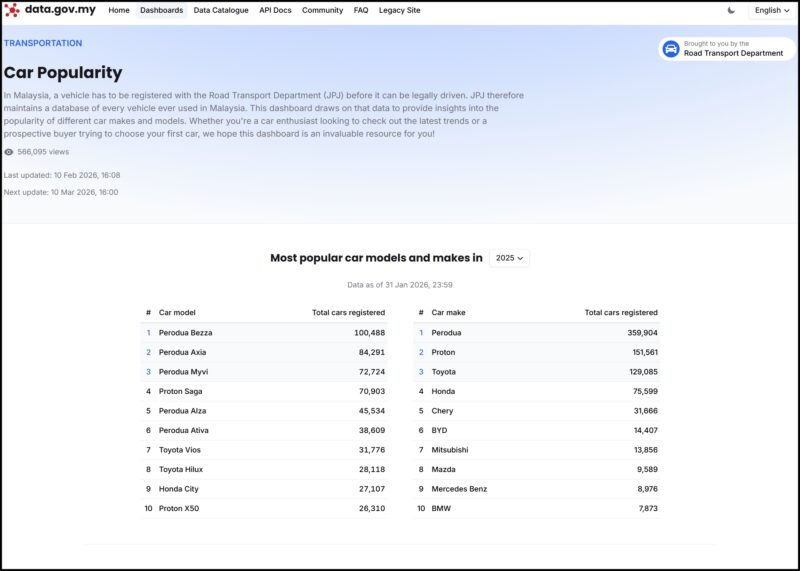This screenshot has height=571, width=800.
Task: Select the Perodua Ativa row
Action: coord(264,430)
